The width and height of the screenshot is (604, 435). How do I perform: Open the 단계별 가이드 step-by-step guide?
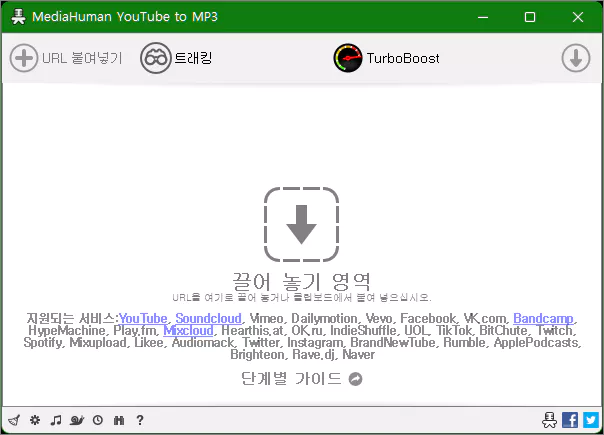(x=302, y=379)
